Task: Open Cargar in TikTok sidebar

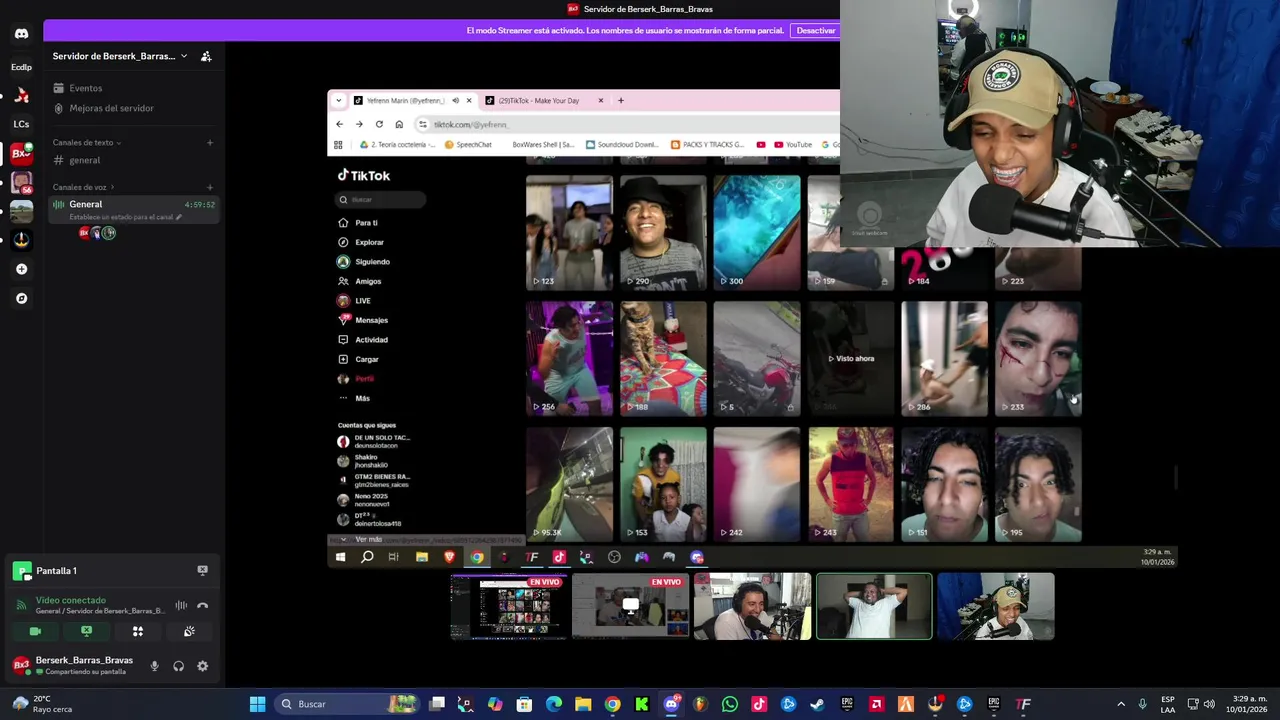Action: pos(367,359)
